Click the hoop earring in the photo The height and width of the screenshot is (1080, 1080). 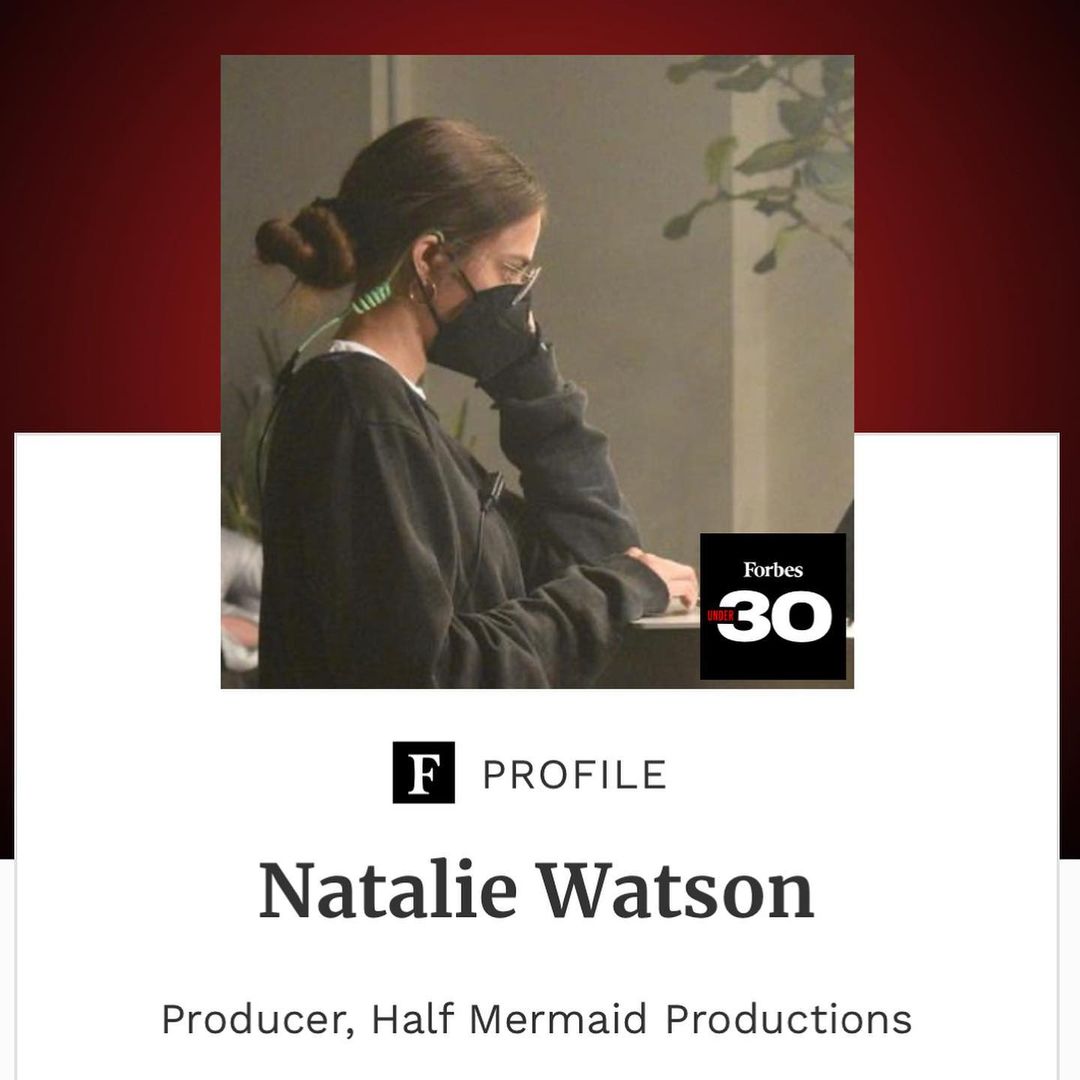click(x=424, y=291)
